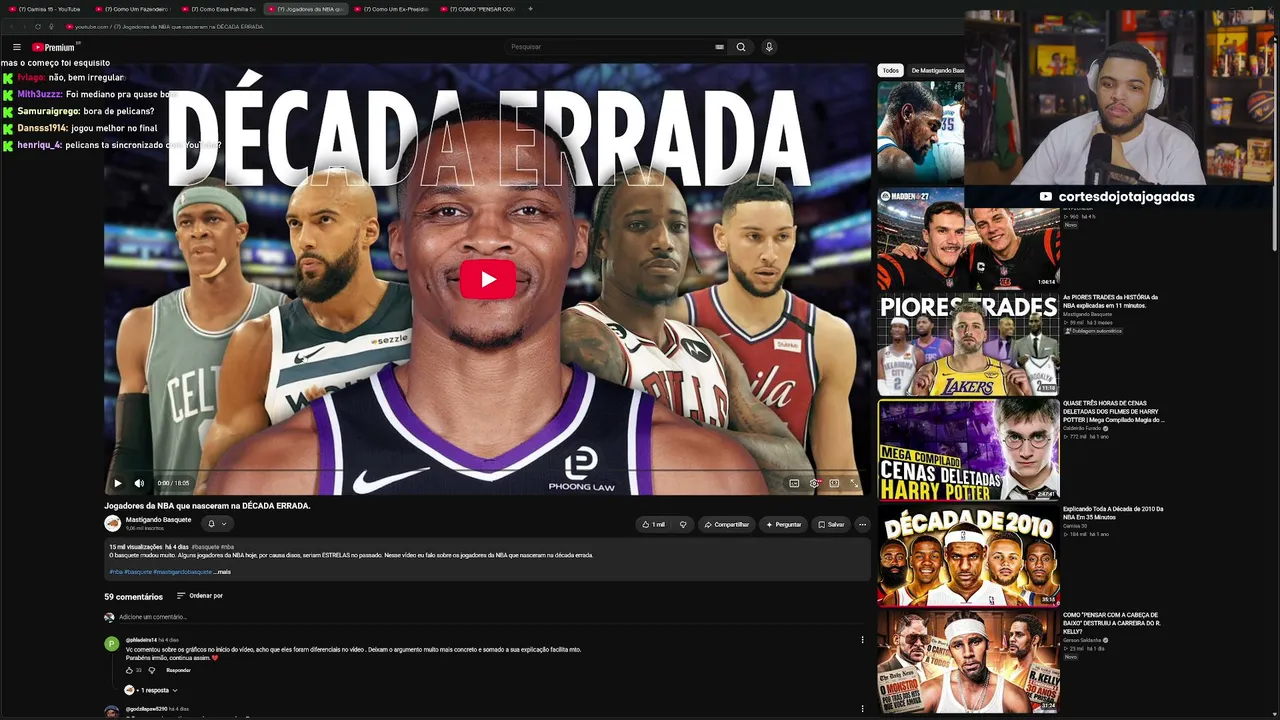
Task: Switch to 'Camisa 15 - YouTube' browser tab
Action: (x=48, y=9)
